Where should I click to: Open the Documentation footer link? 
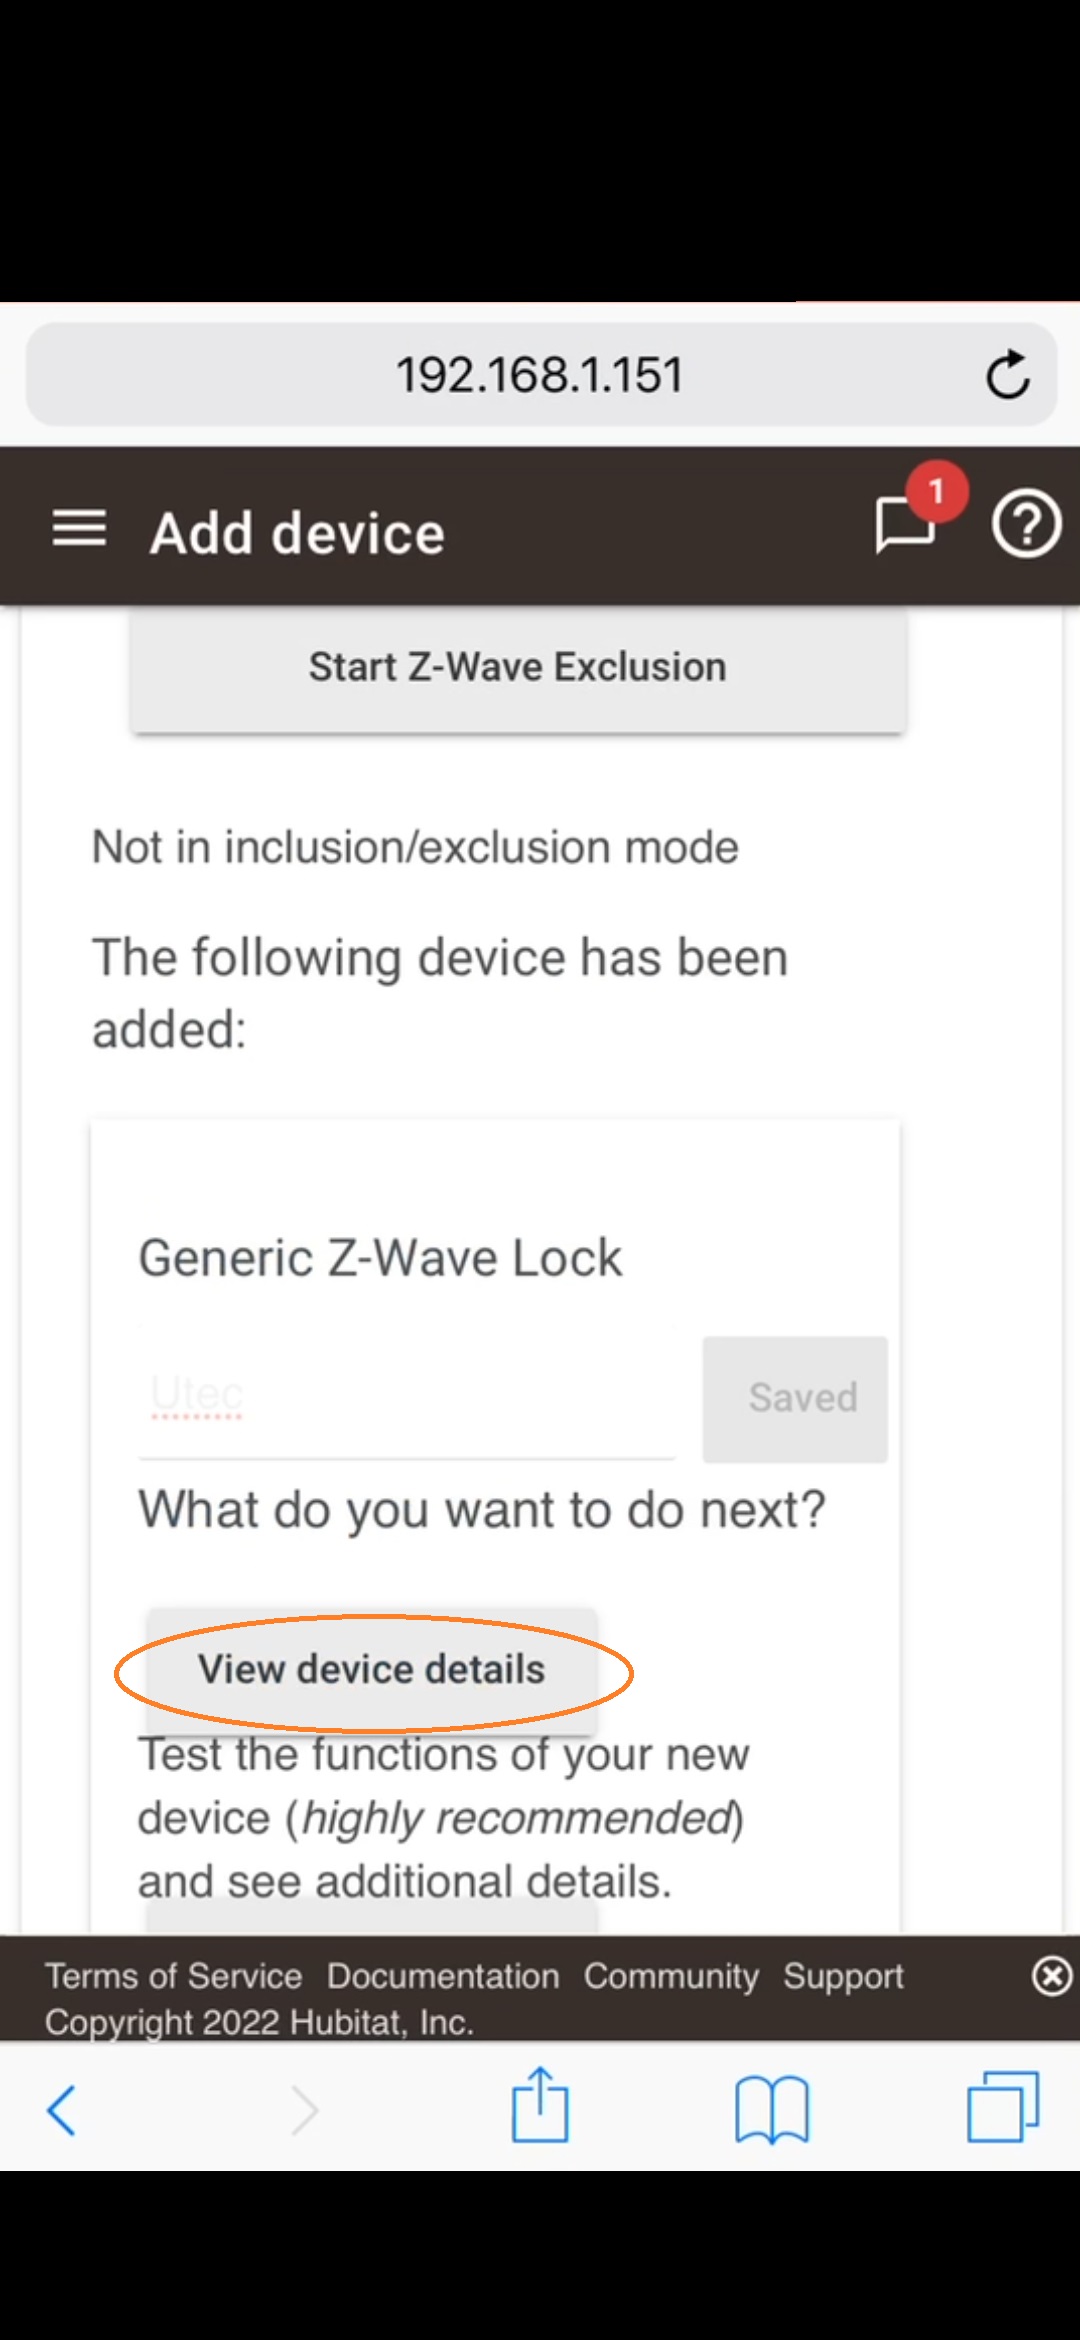tap(443, 1976)
